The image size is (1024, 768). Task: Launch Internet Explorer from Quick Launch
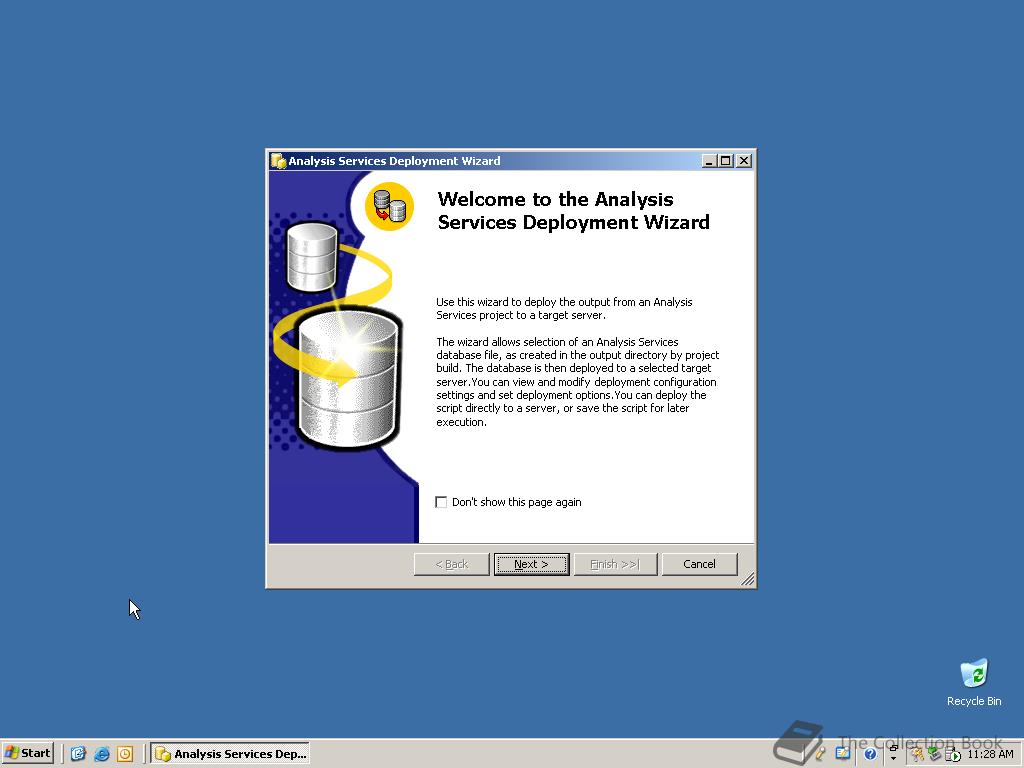point(101,754)
